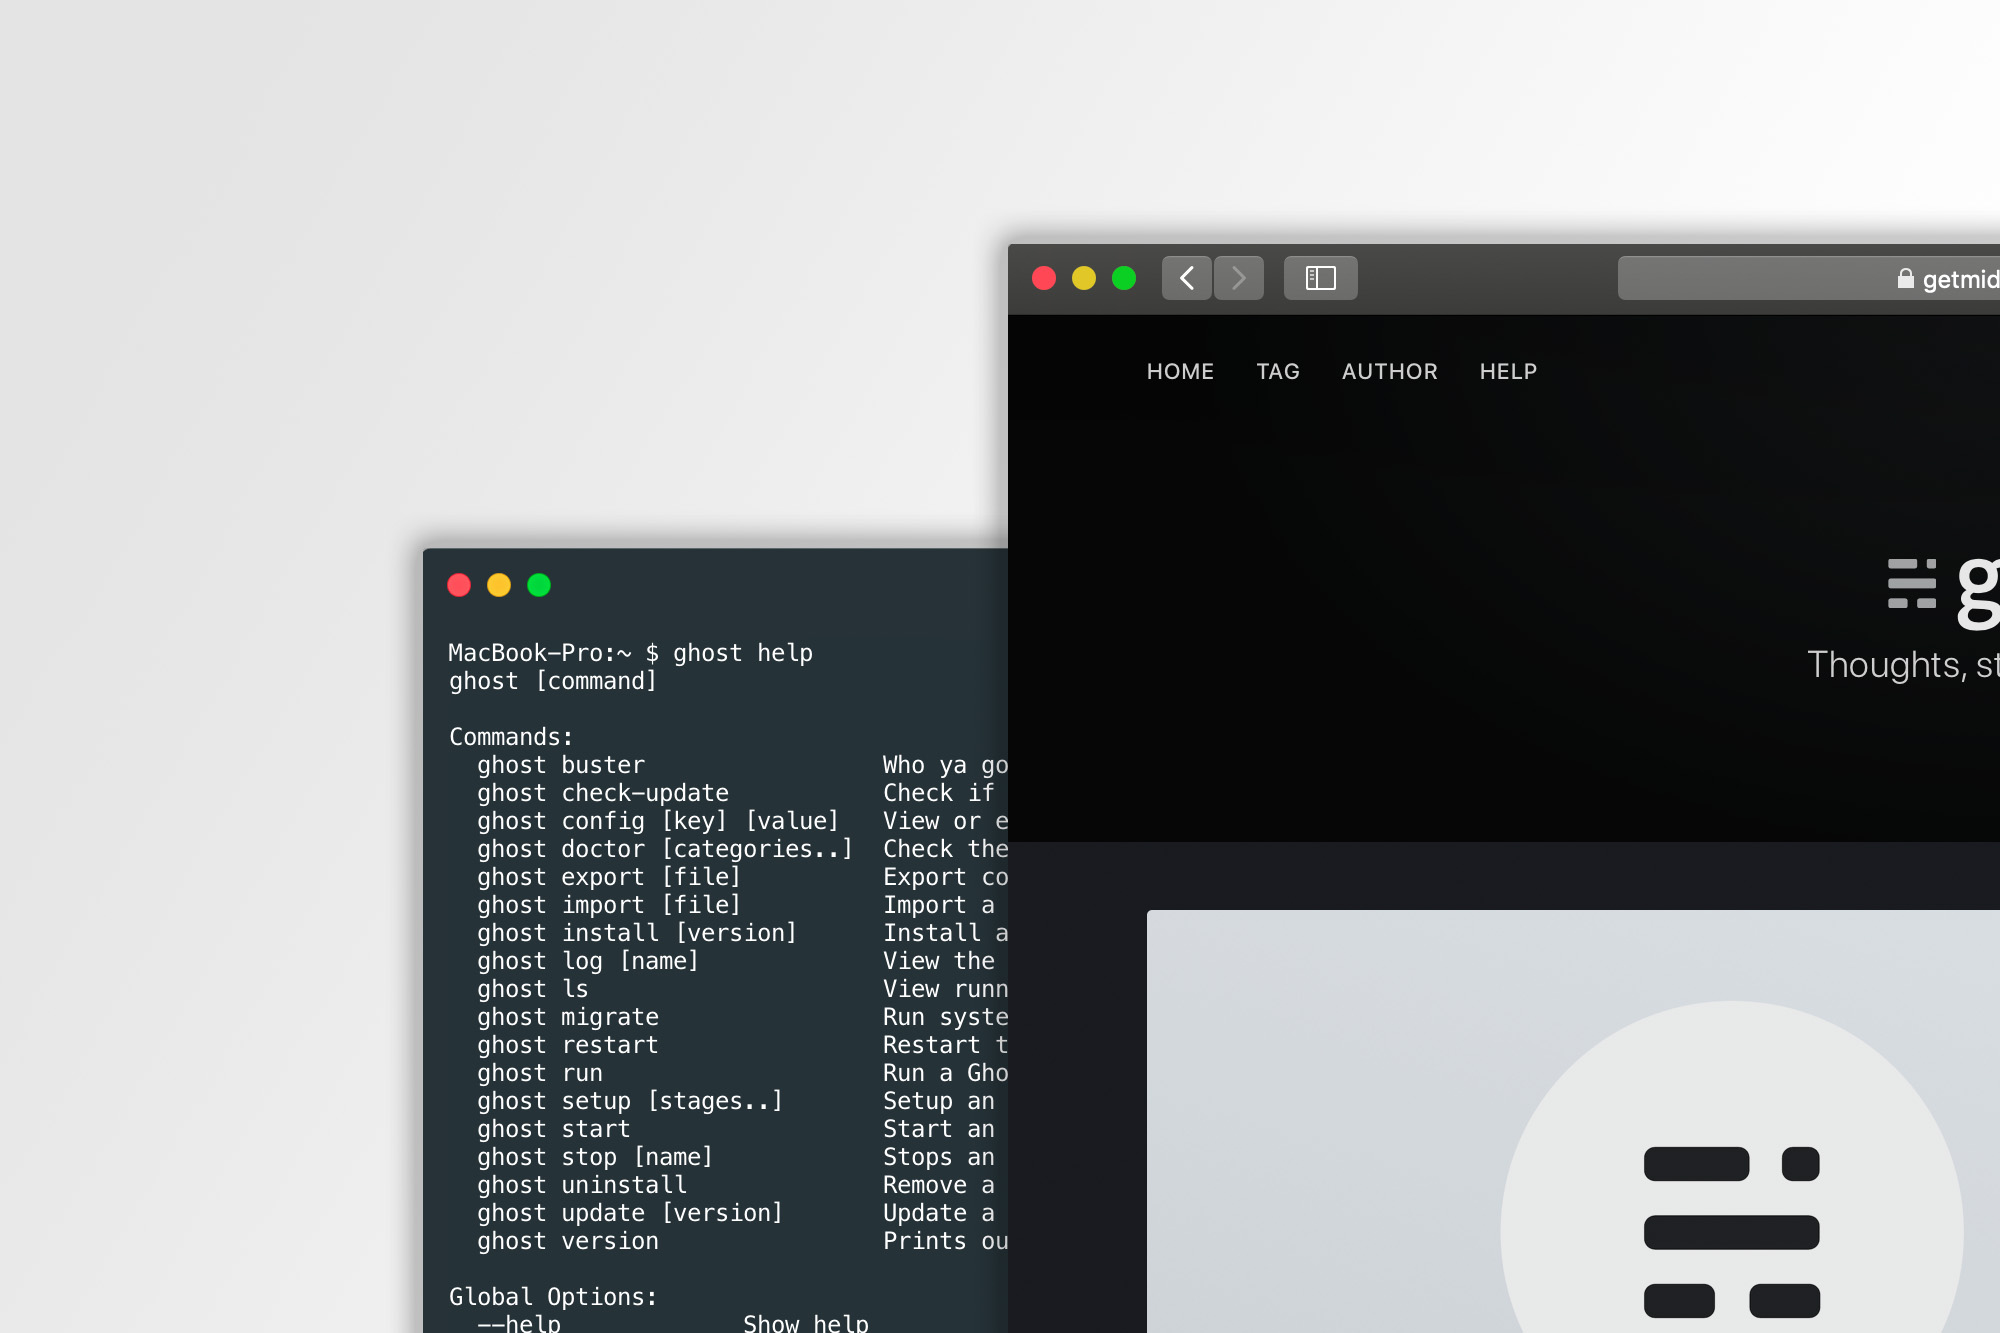Open the HELP navigation item
The height and width of the screenshot is (1333, 2000).
point(1508,371)
